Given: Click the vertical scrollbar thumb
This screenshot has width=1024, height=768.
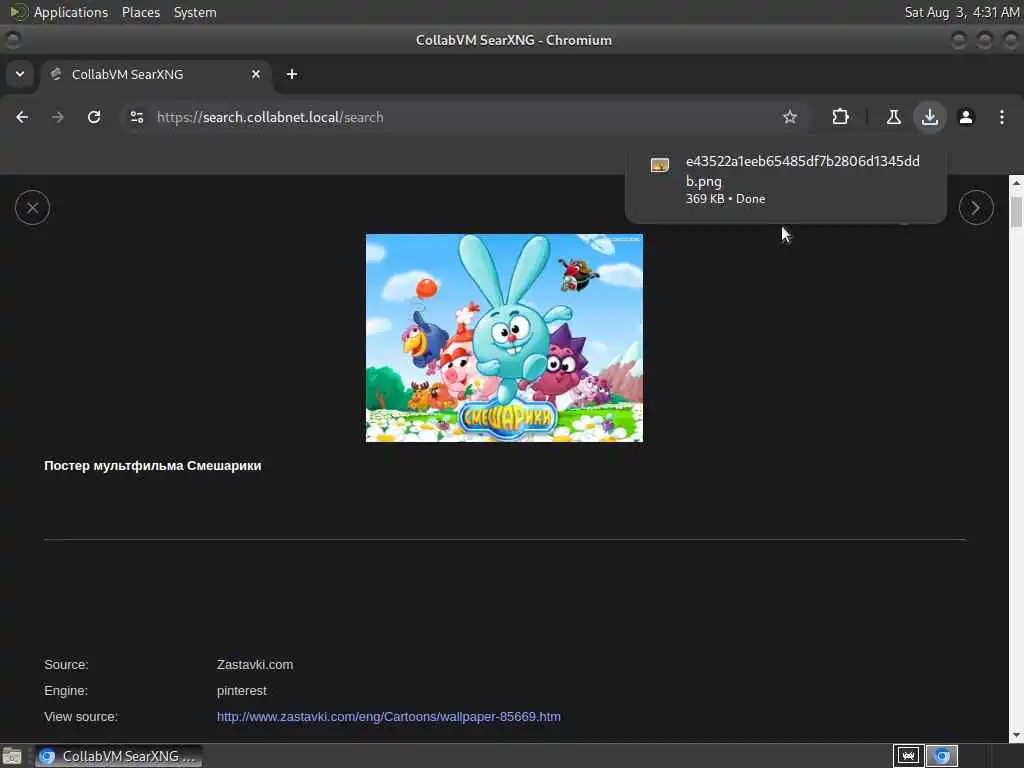Looking at the screenshot, I should click(1016, 212).
